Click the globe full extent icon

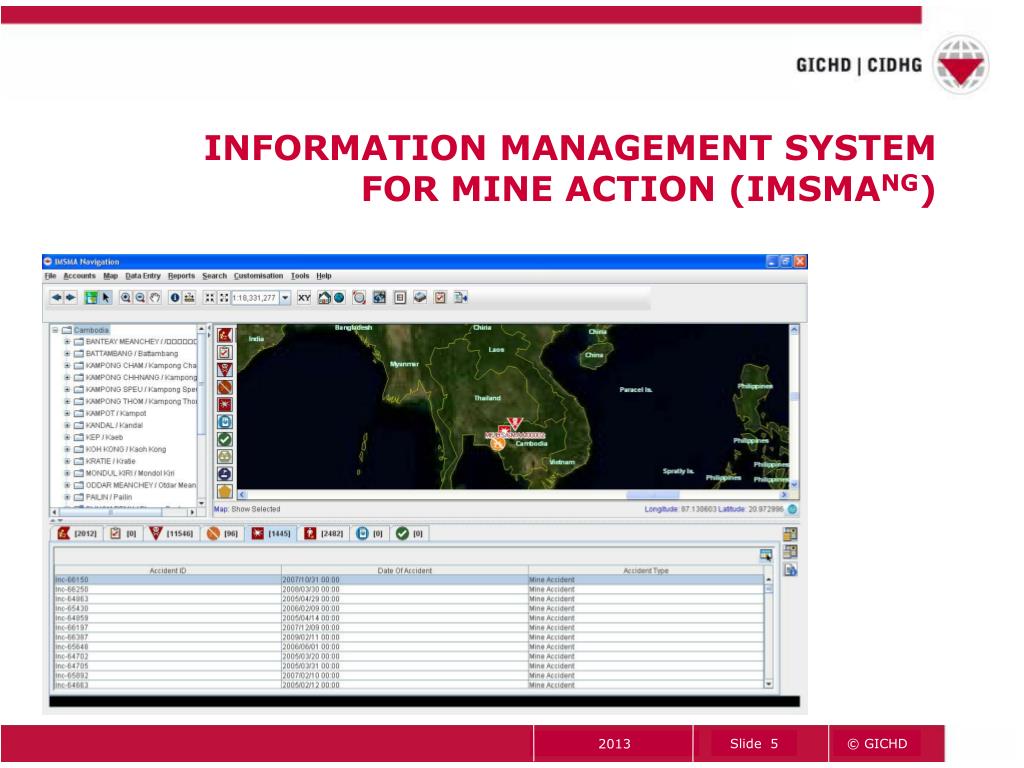(x=339, y=298)
